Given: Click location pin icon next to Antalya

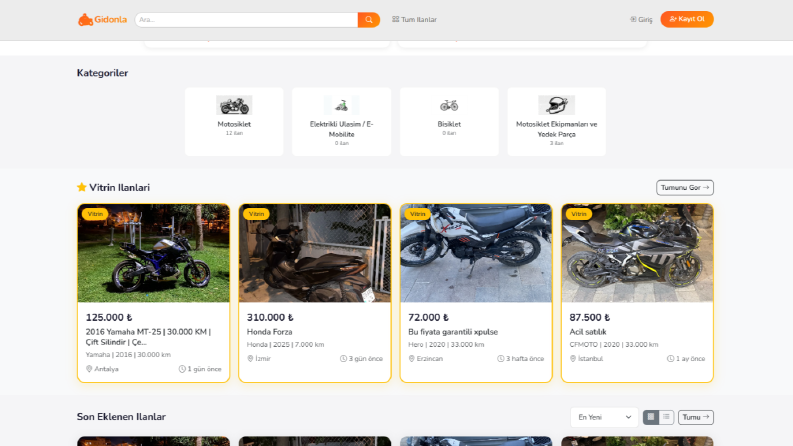Looking at the screenshot, I should pos(89,369).
